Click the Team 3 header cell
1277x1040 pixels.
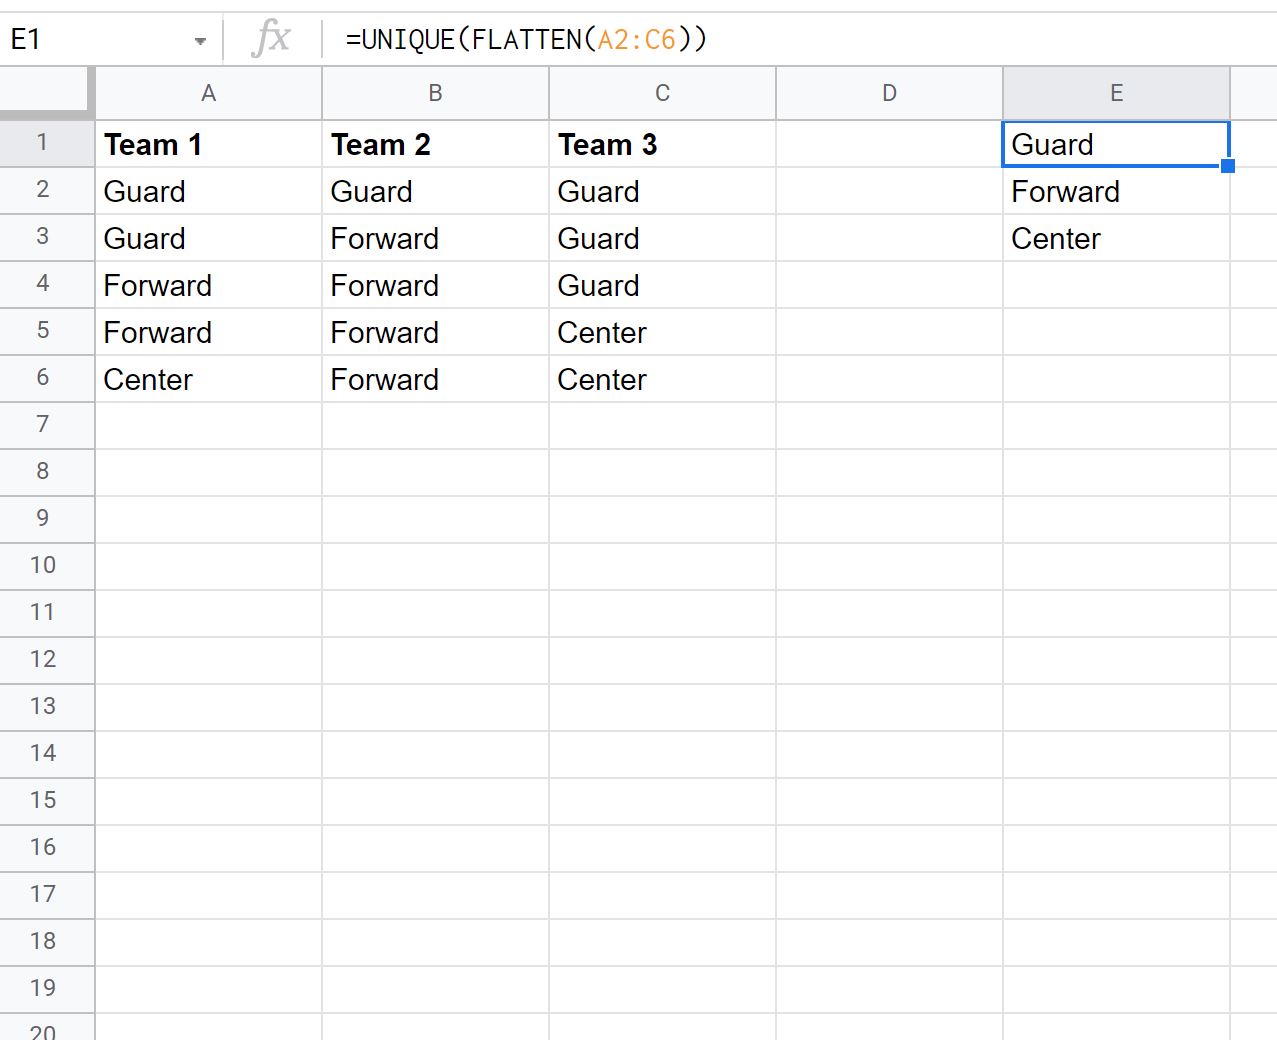click(x=662, y=145)
